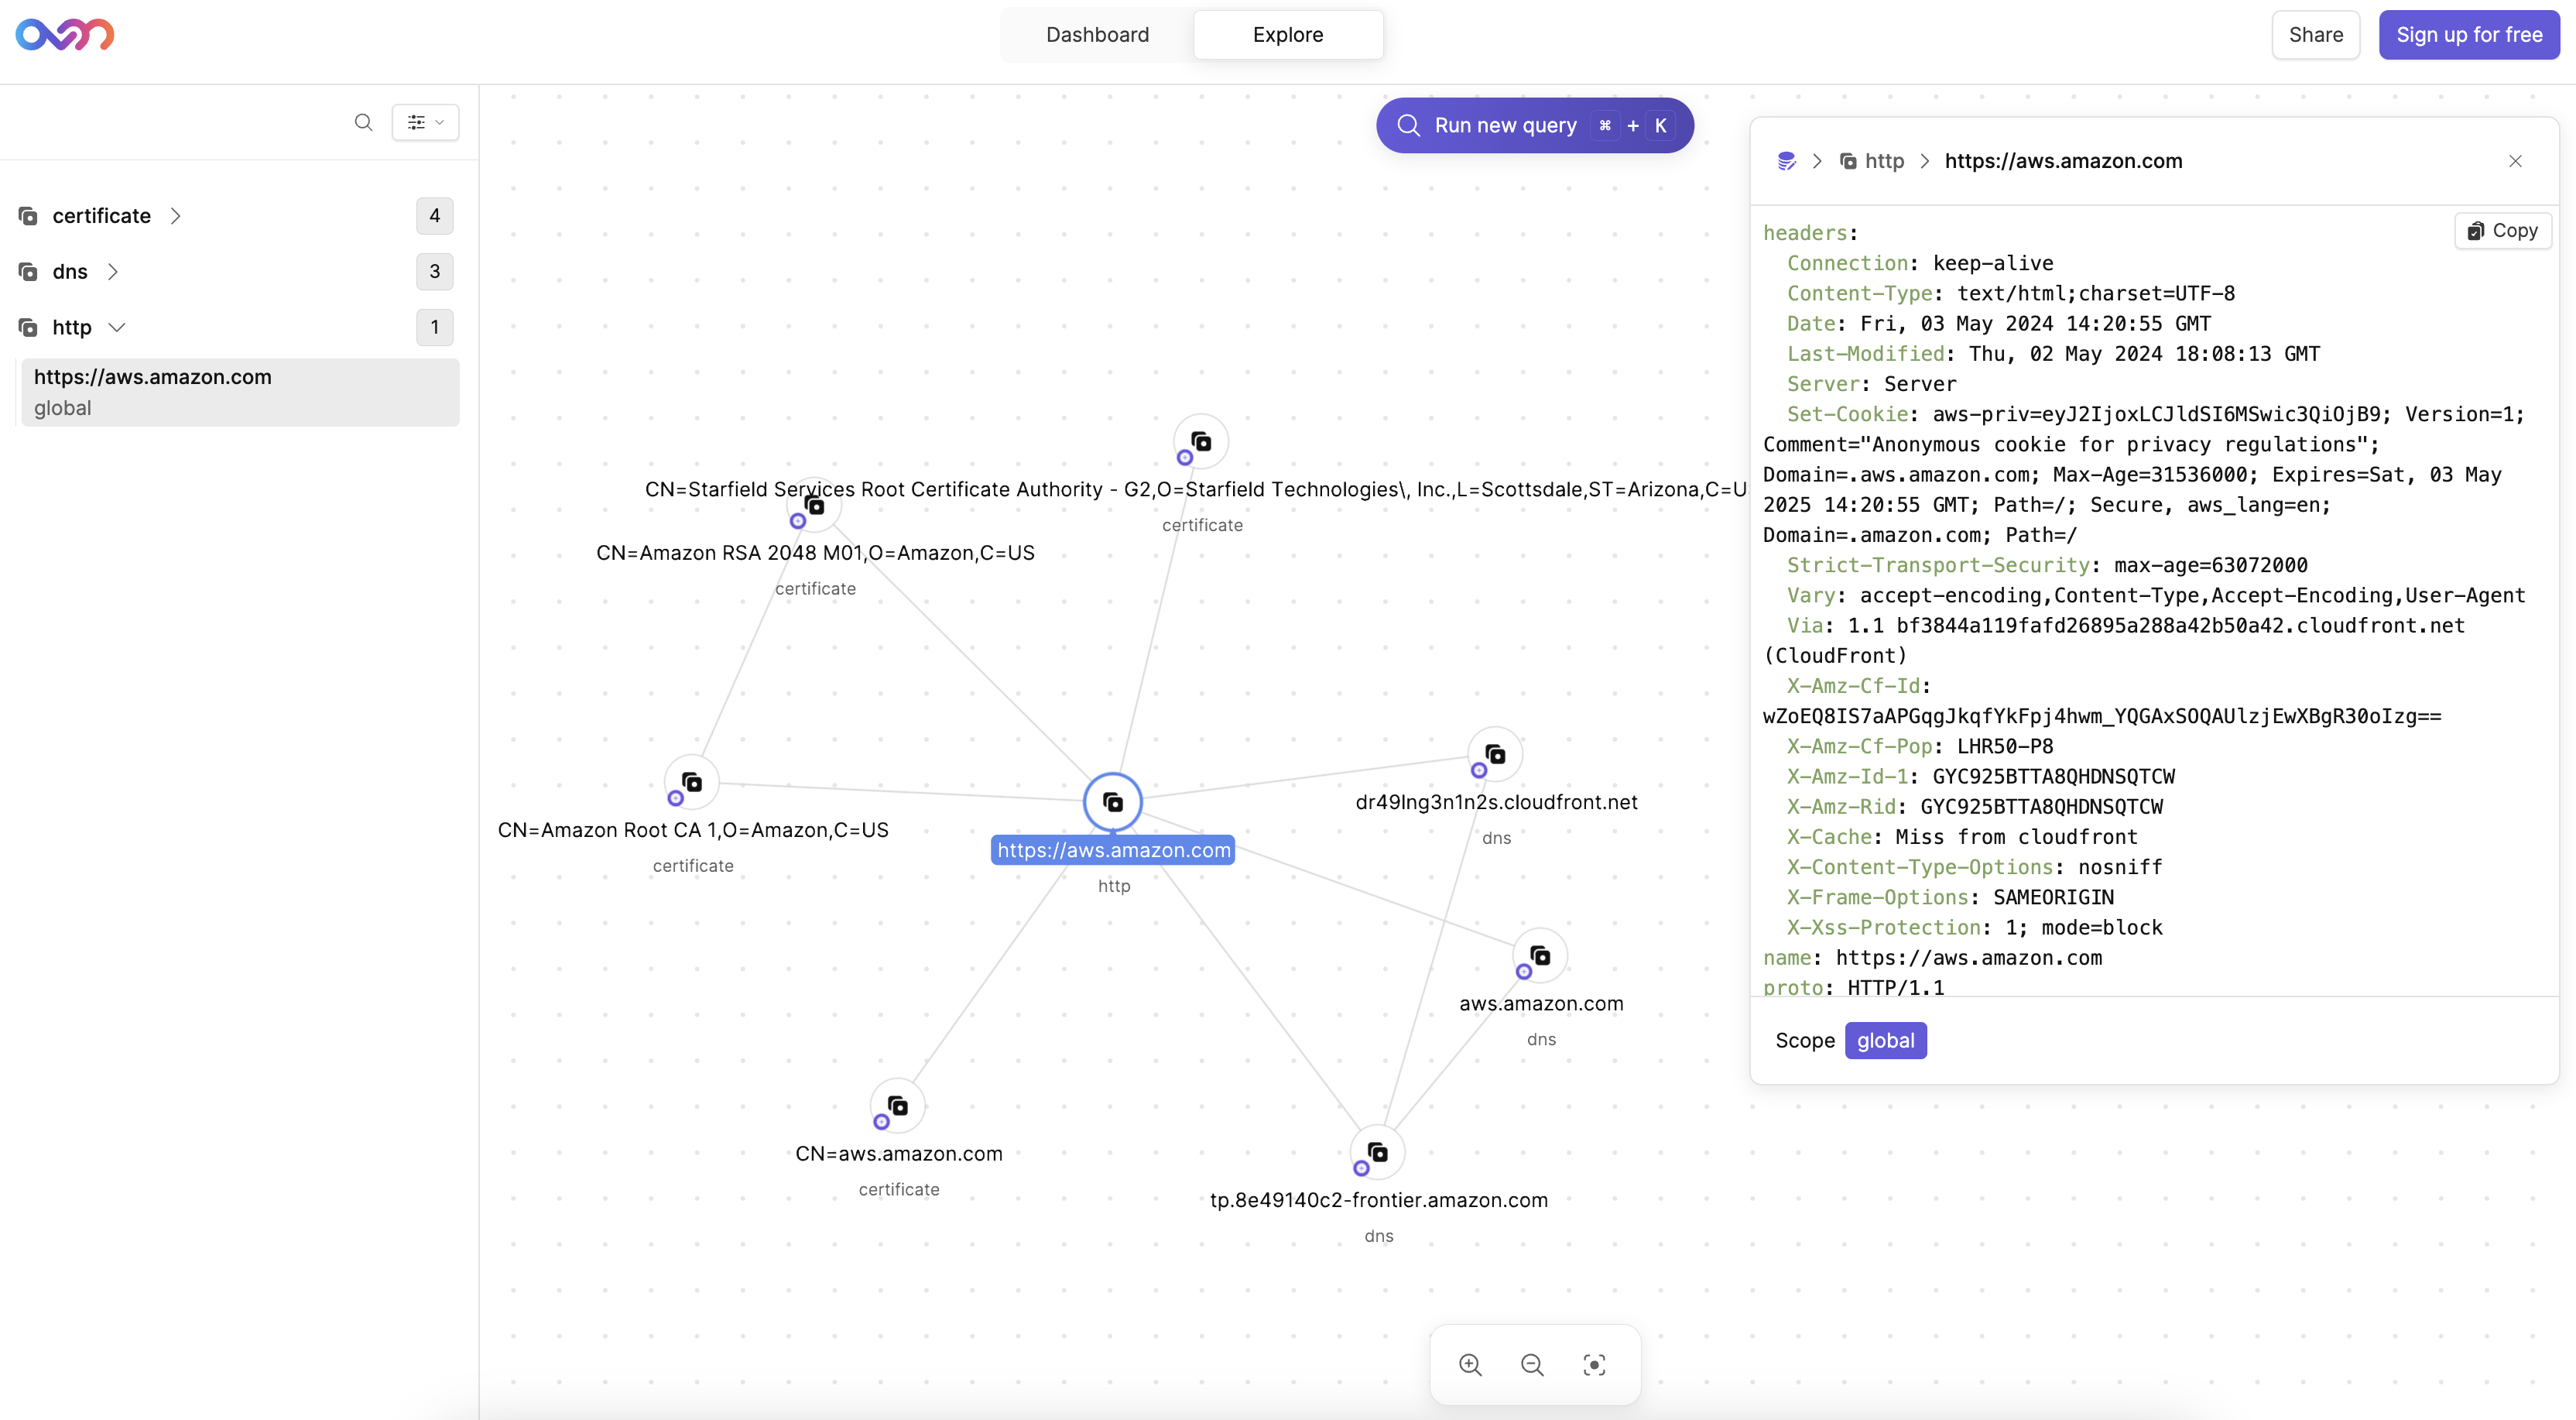Click the X-Amz-Cf-Pop LHR50-P8 line
This screenshot has height=1420, width=2576.
(1920, 746)
